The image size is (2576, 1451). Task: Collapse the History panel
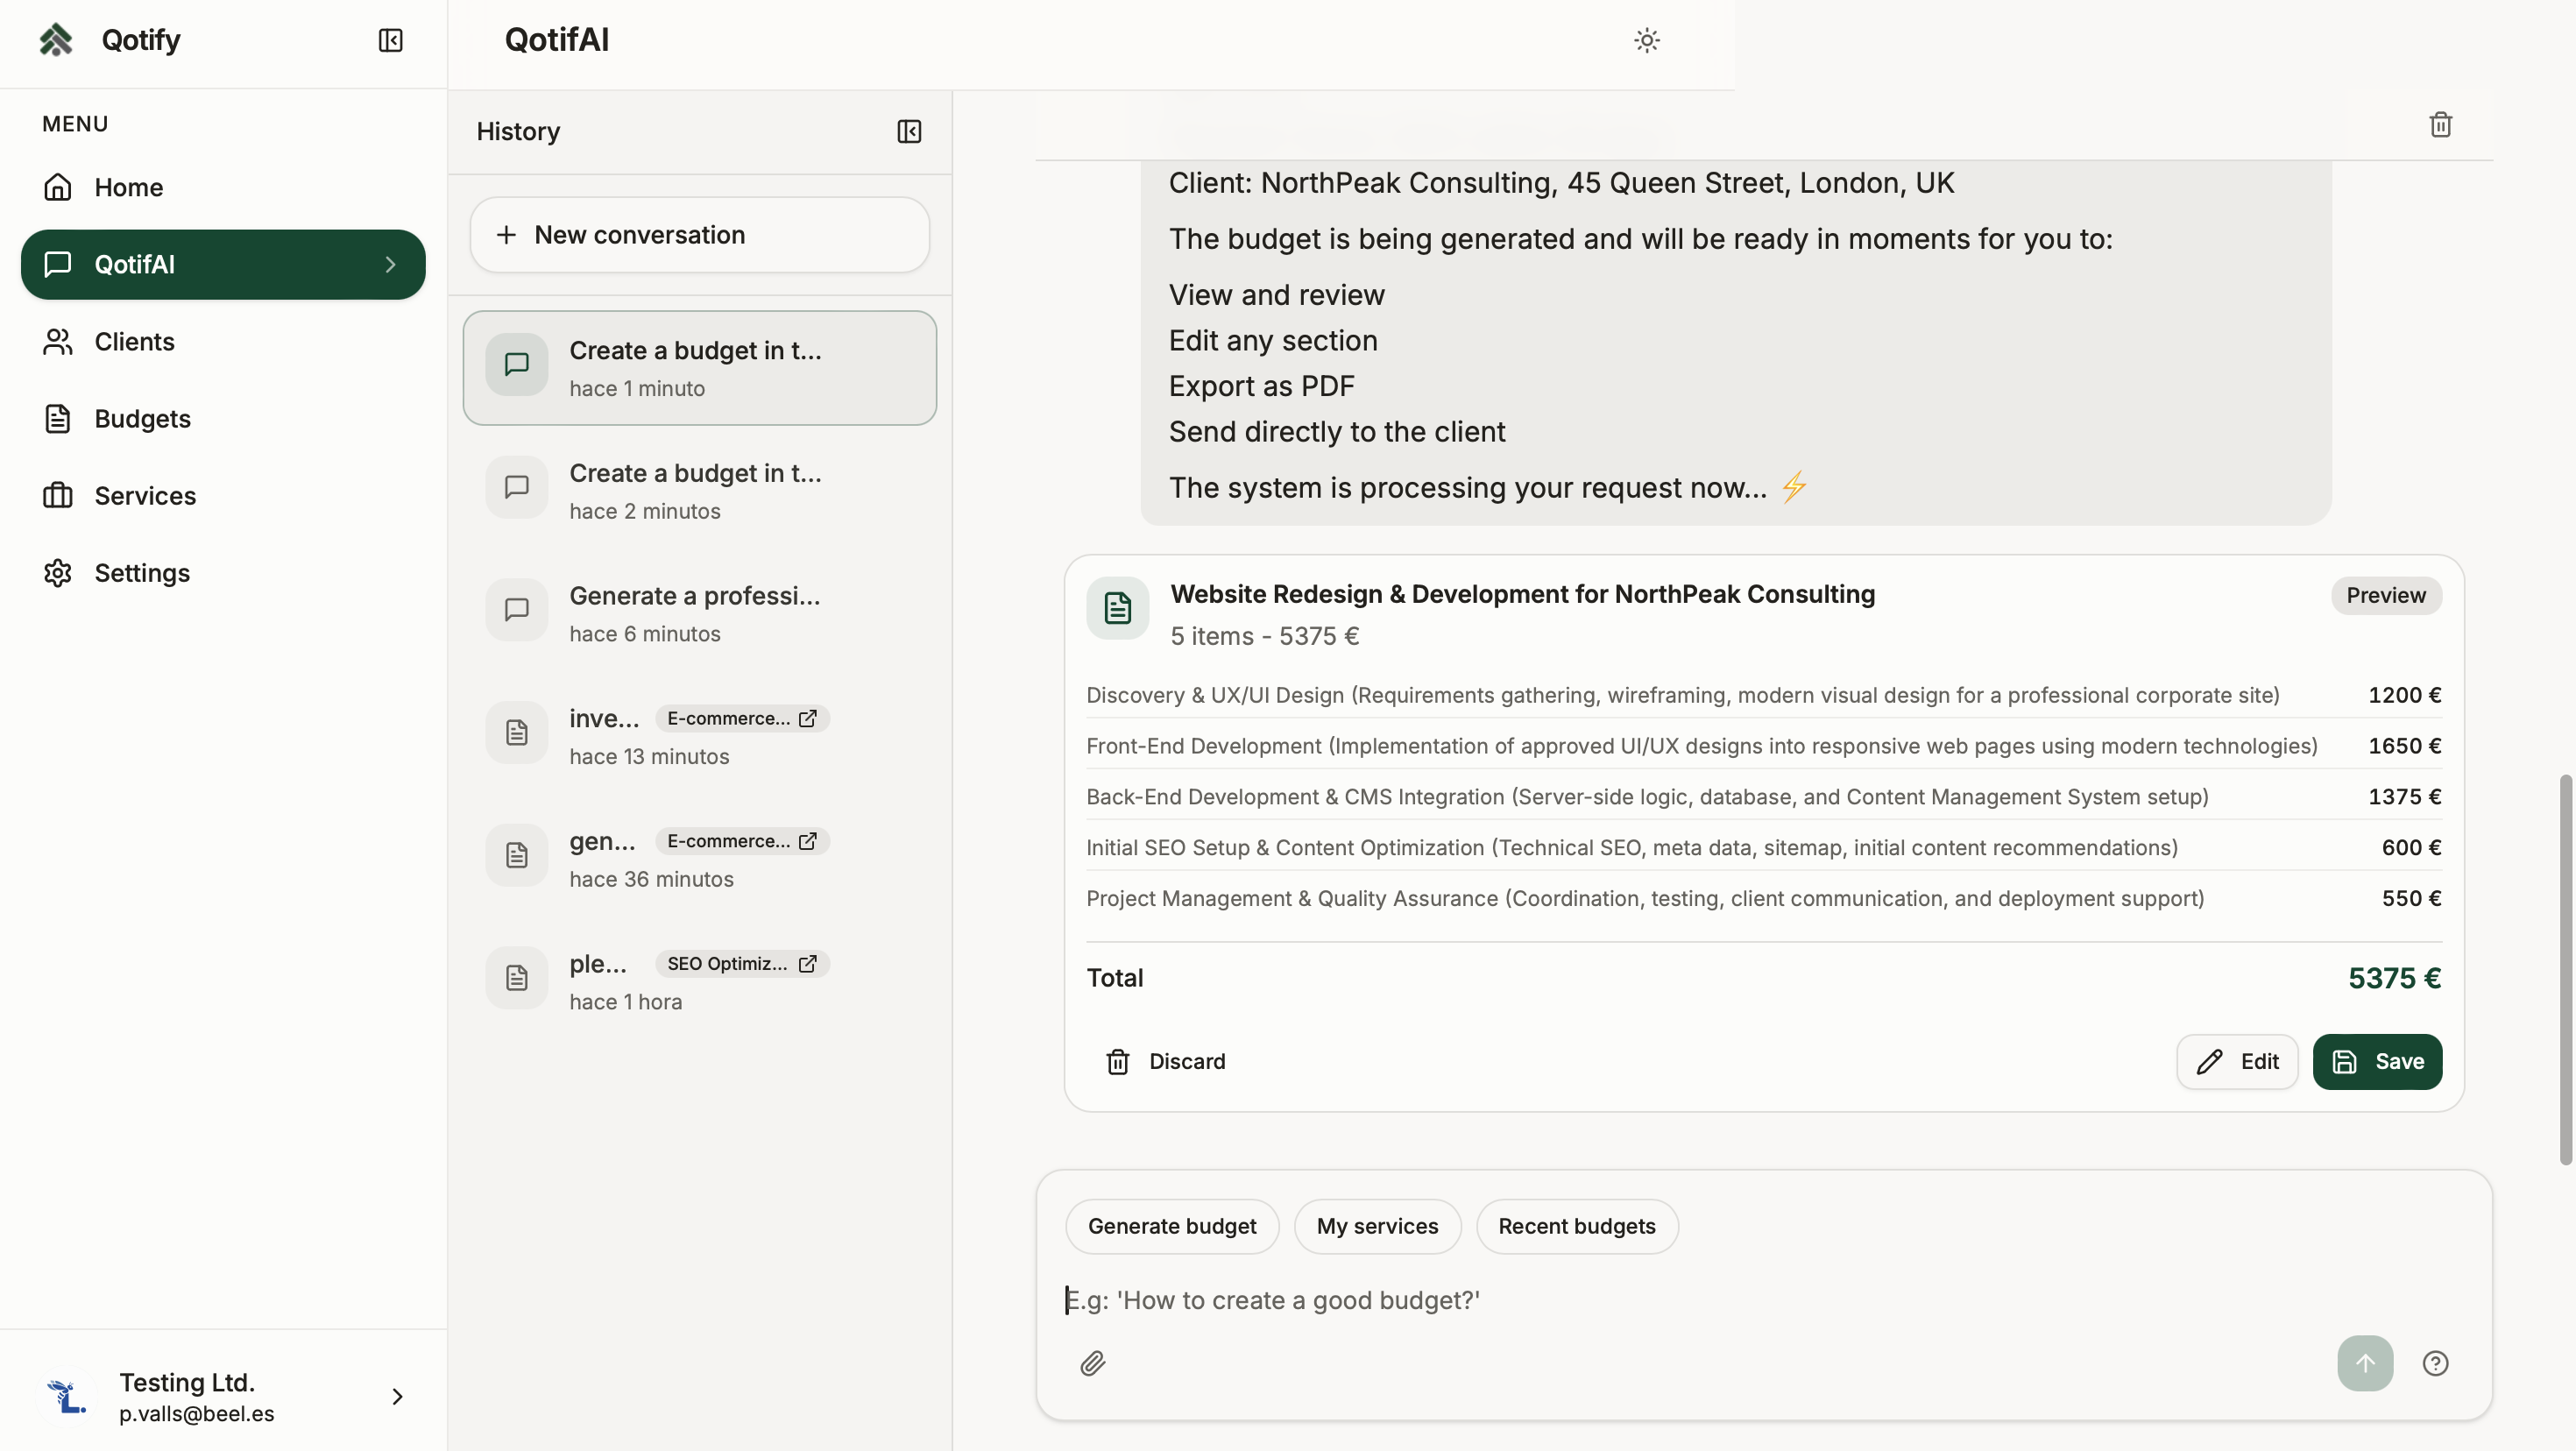coord(908,132)
